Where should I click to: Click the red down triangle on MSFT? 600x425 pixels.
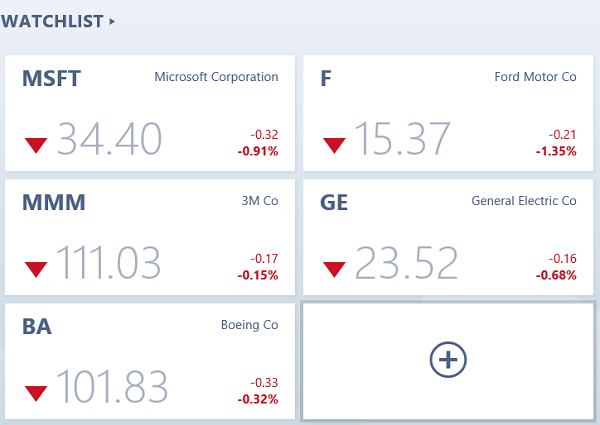tap(36, 145)
